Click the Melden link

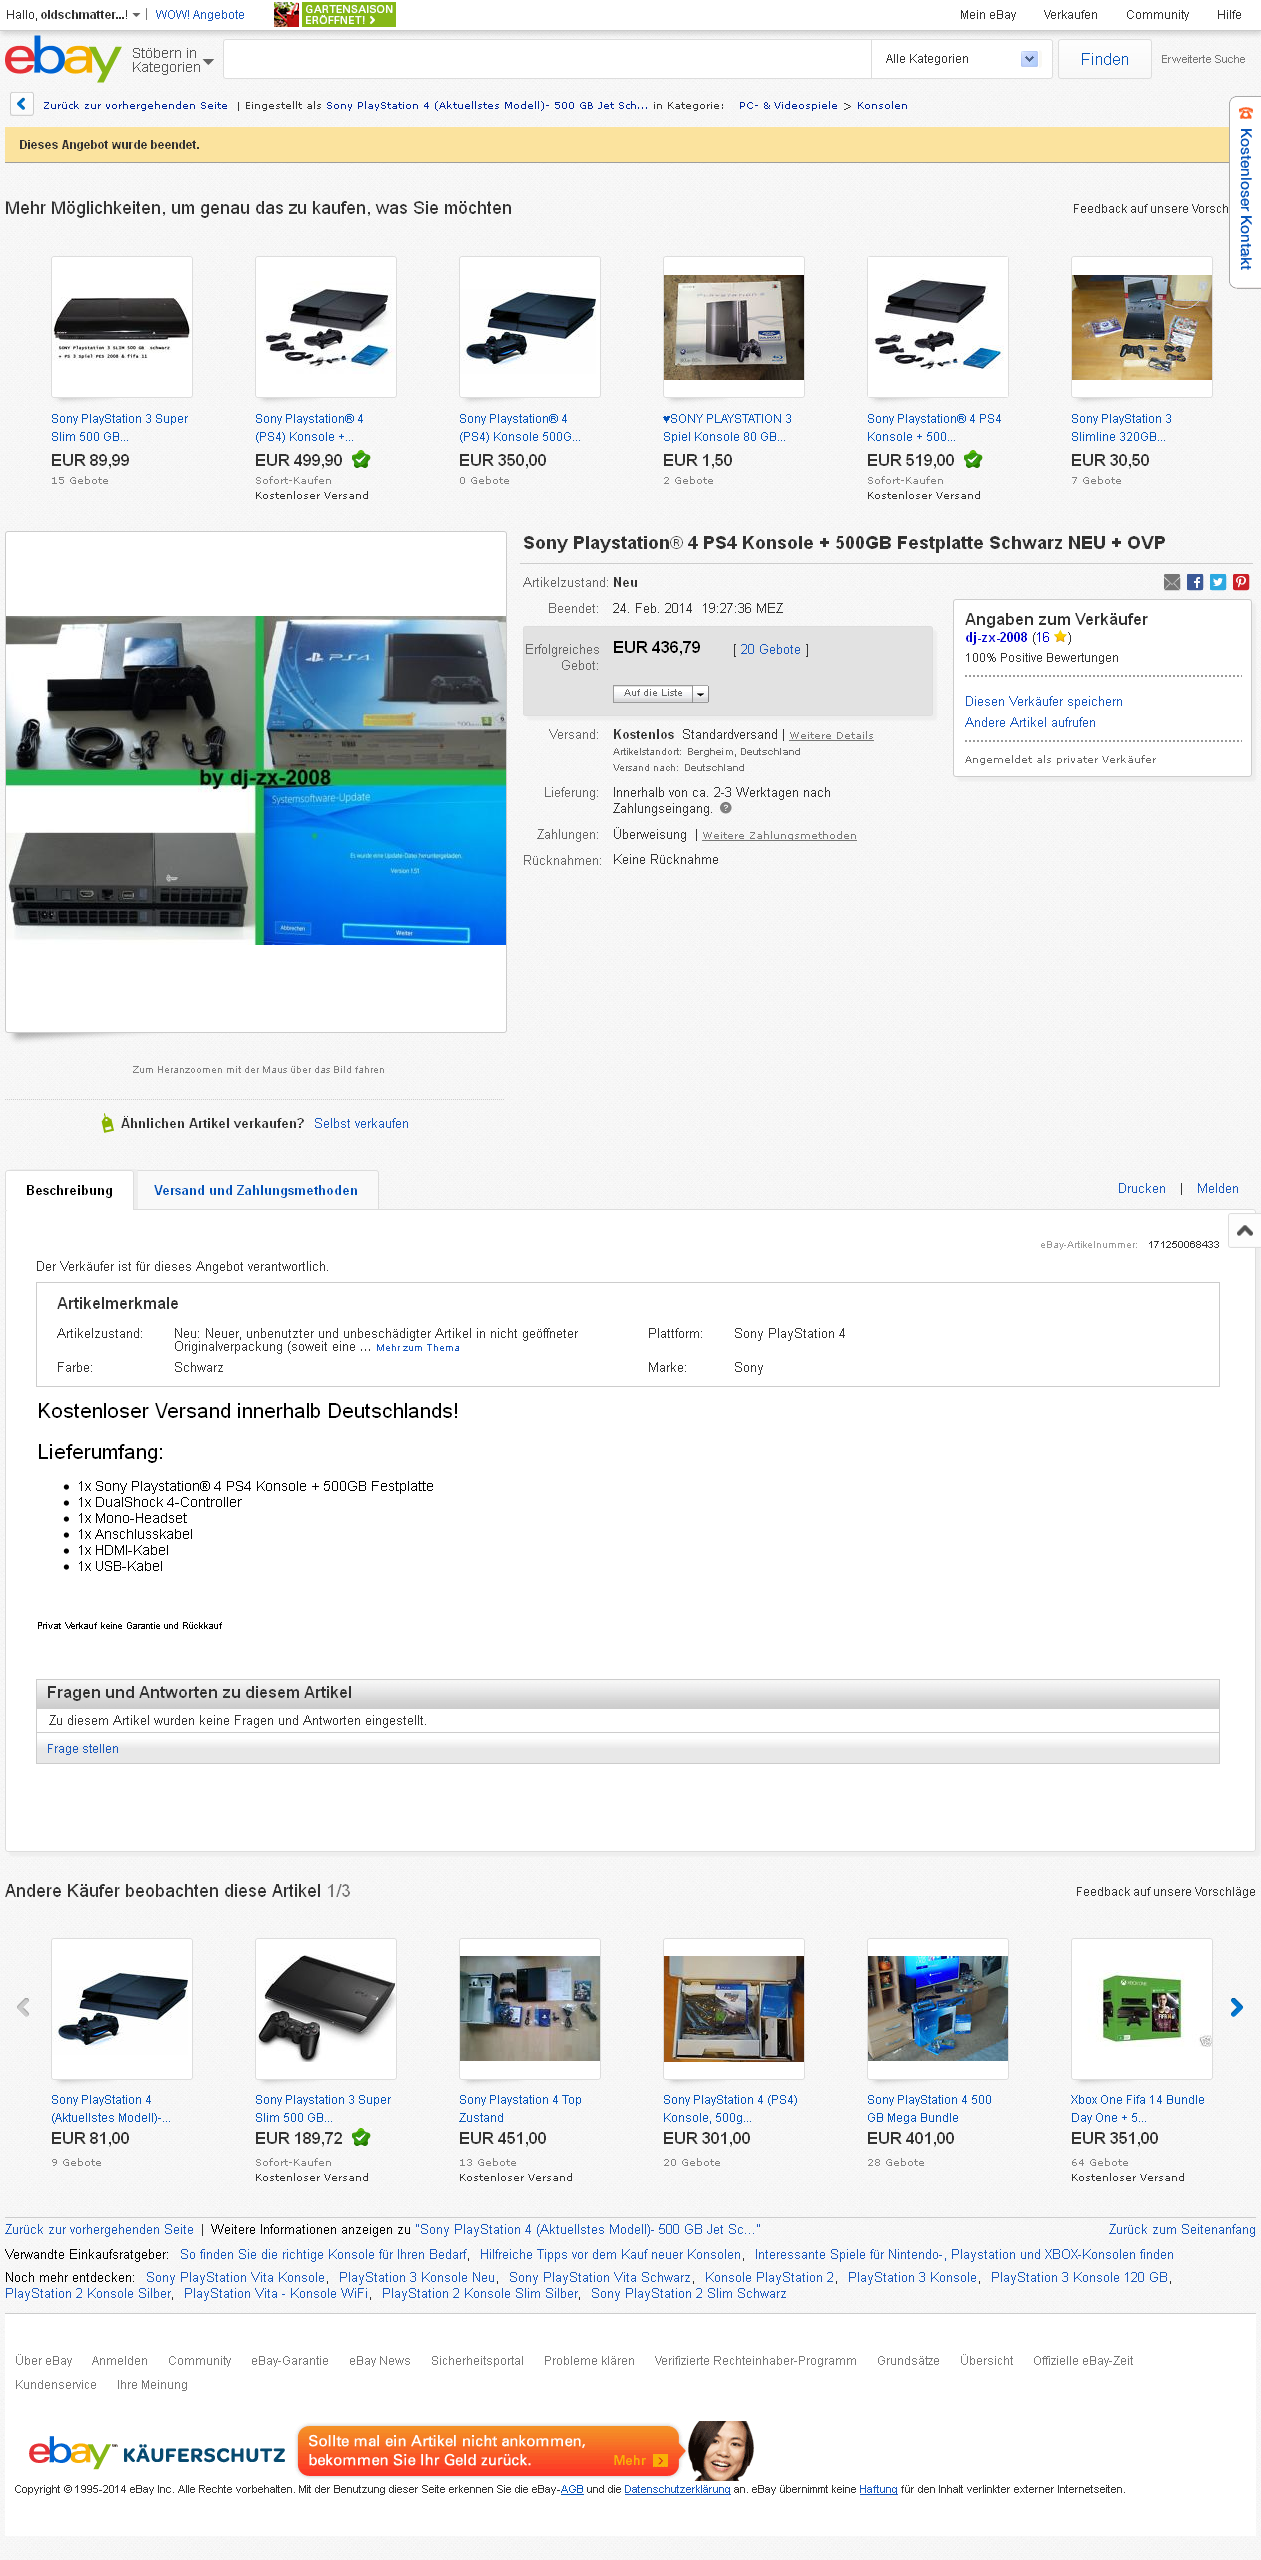[1217, 1188]
